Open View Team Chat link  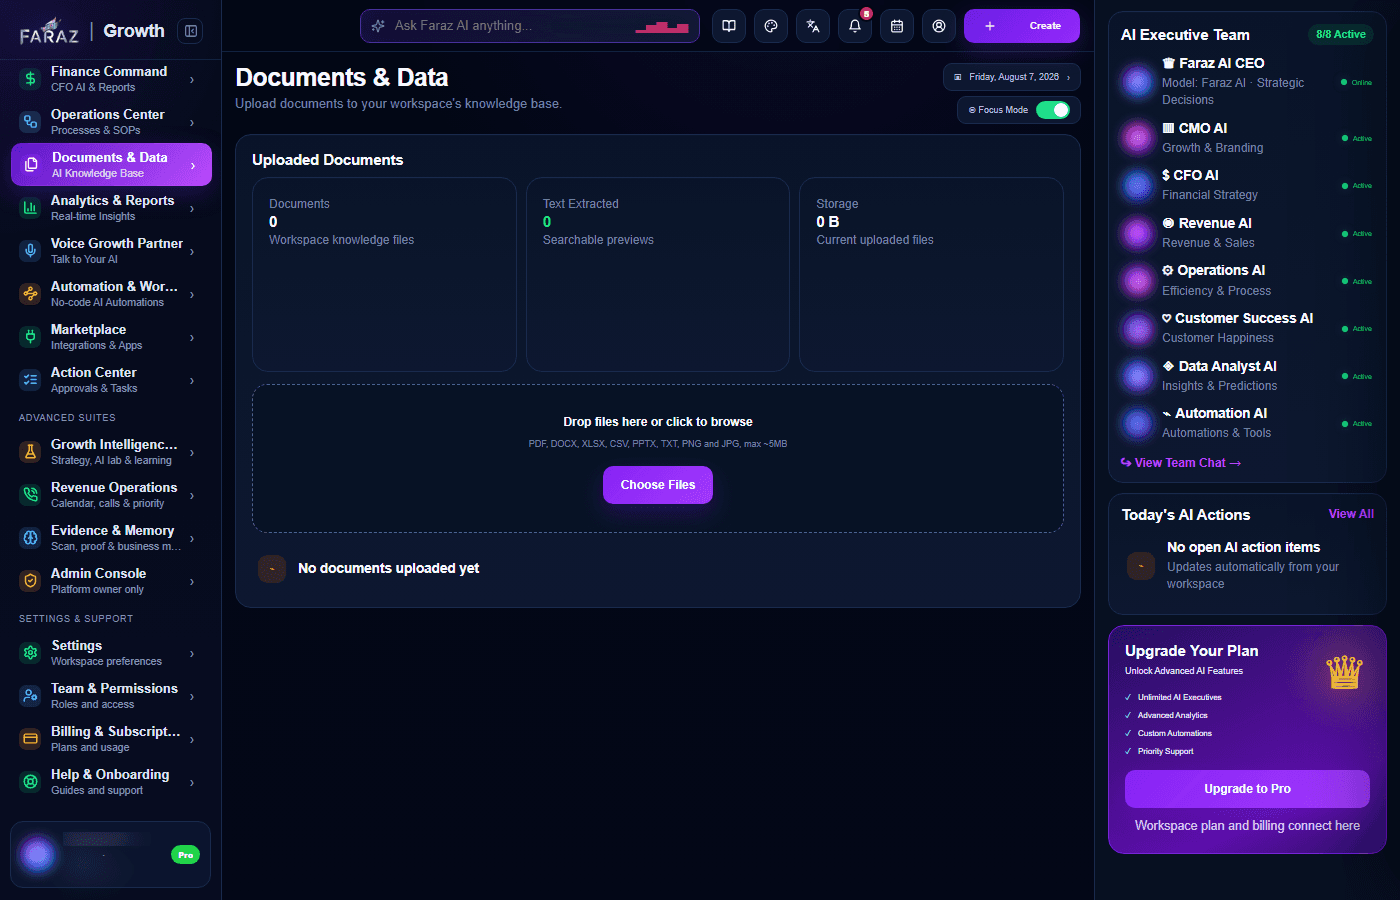coord(1181,463)
